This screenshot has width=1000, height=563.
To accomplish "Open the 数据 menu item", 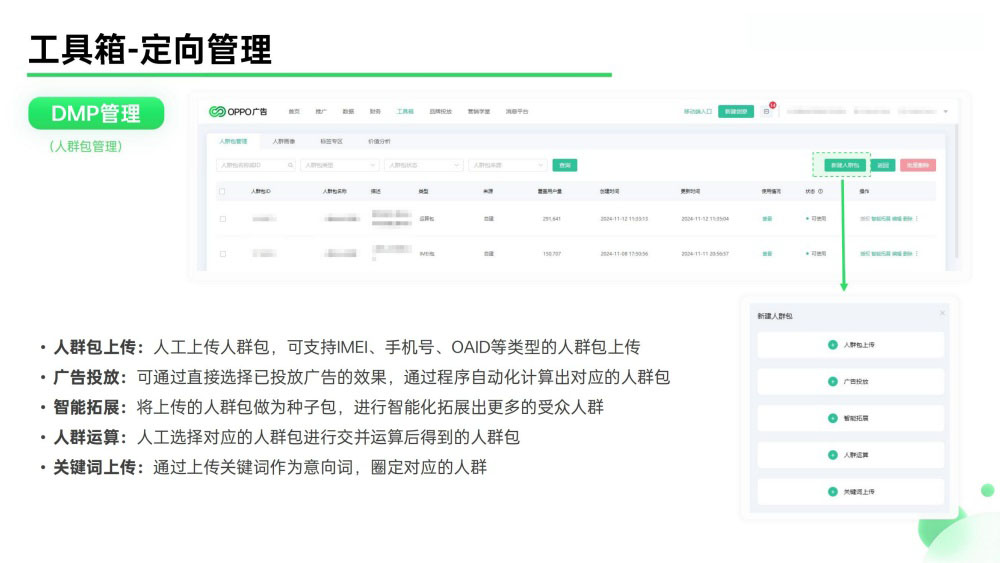I will tap(348, 112).
